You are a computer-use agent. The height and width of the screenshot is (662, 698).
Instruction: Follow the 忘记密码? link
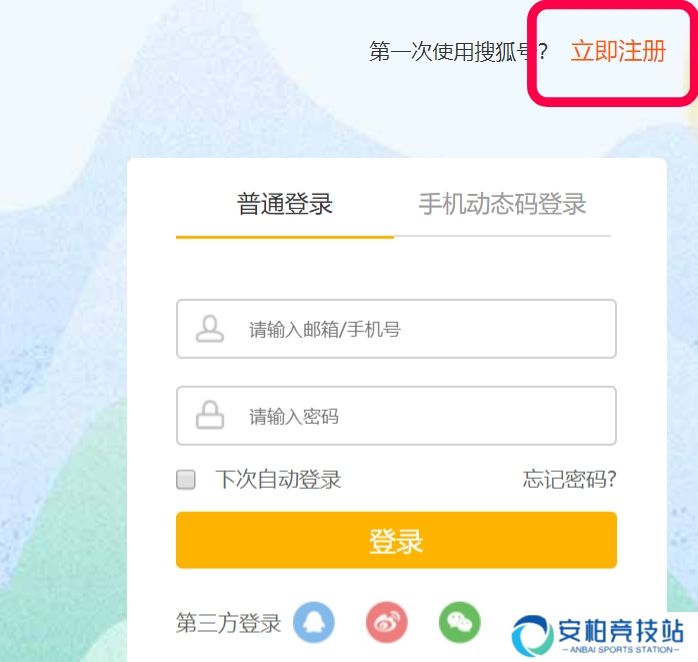pyautogui.click(x=570, y=480)
